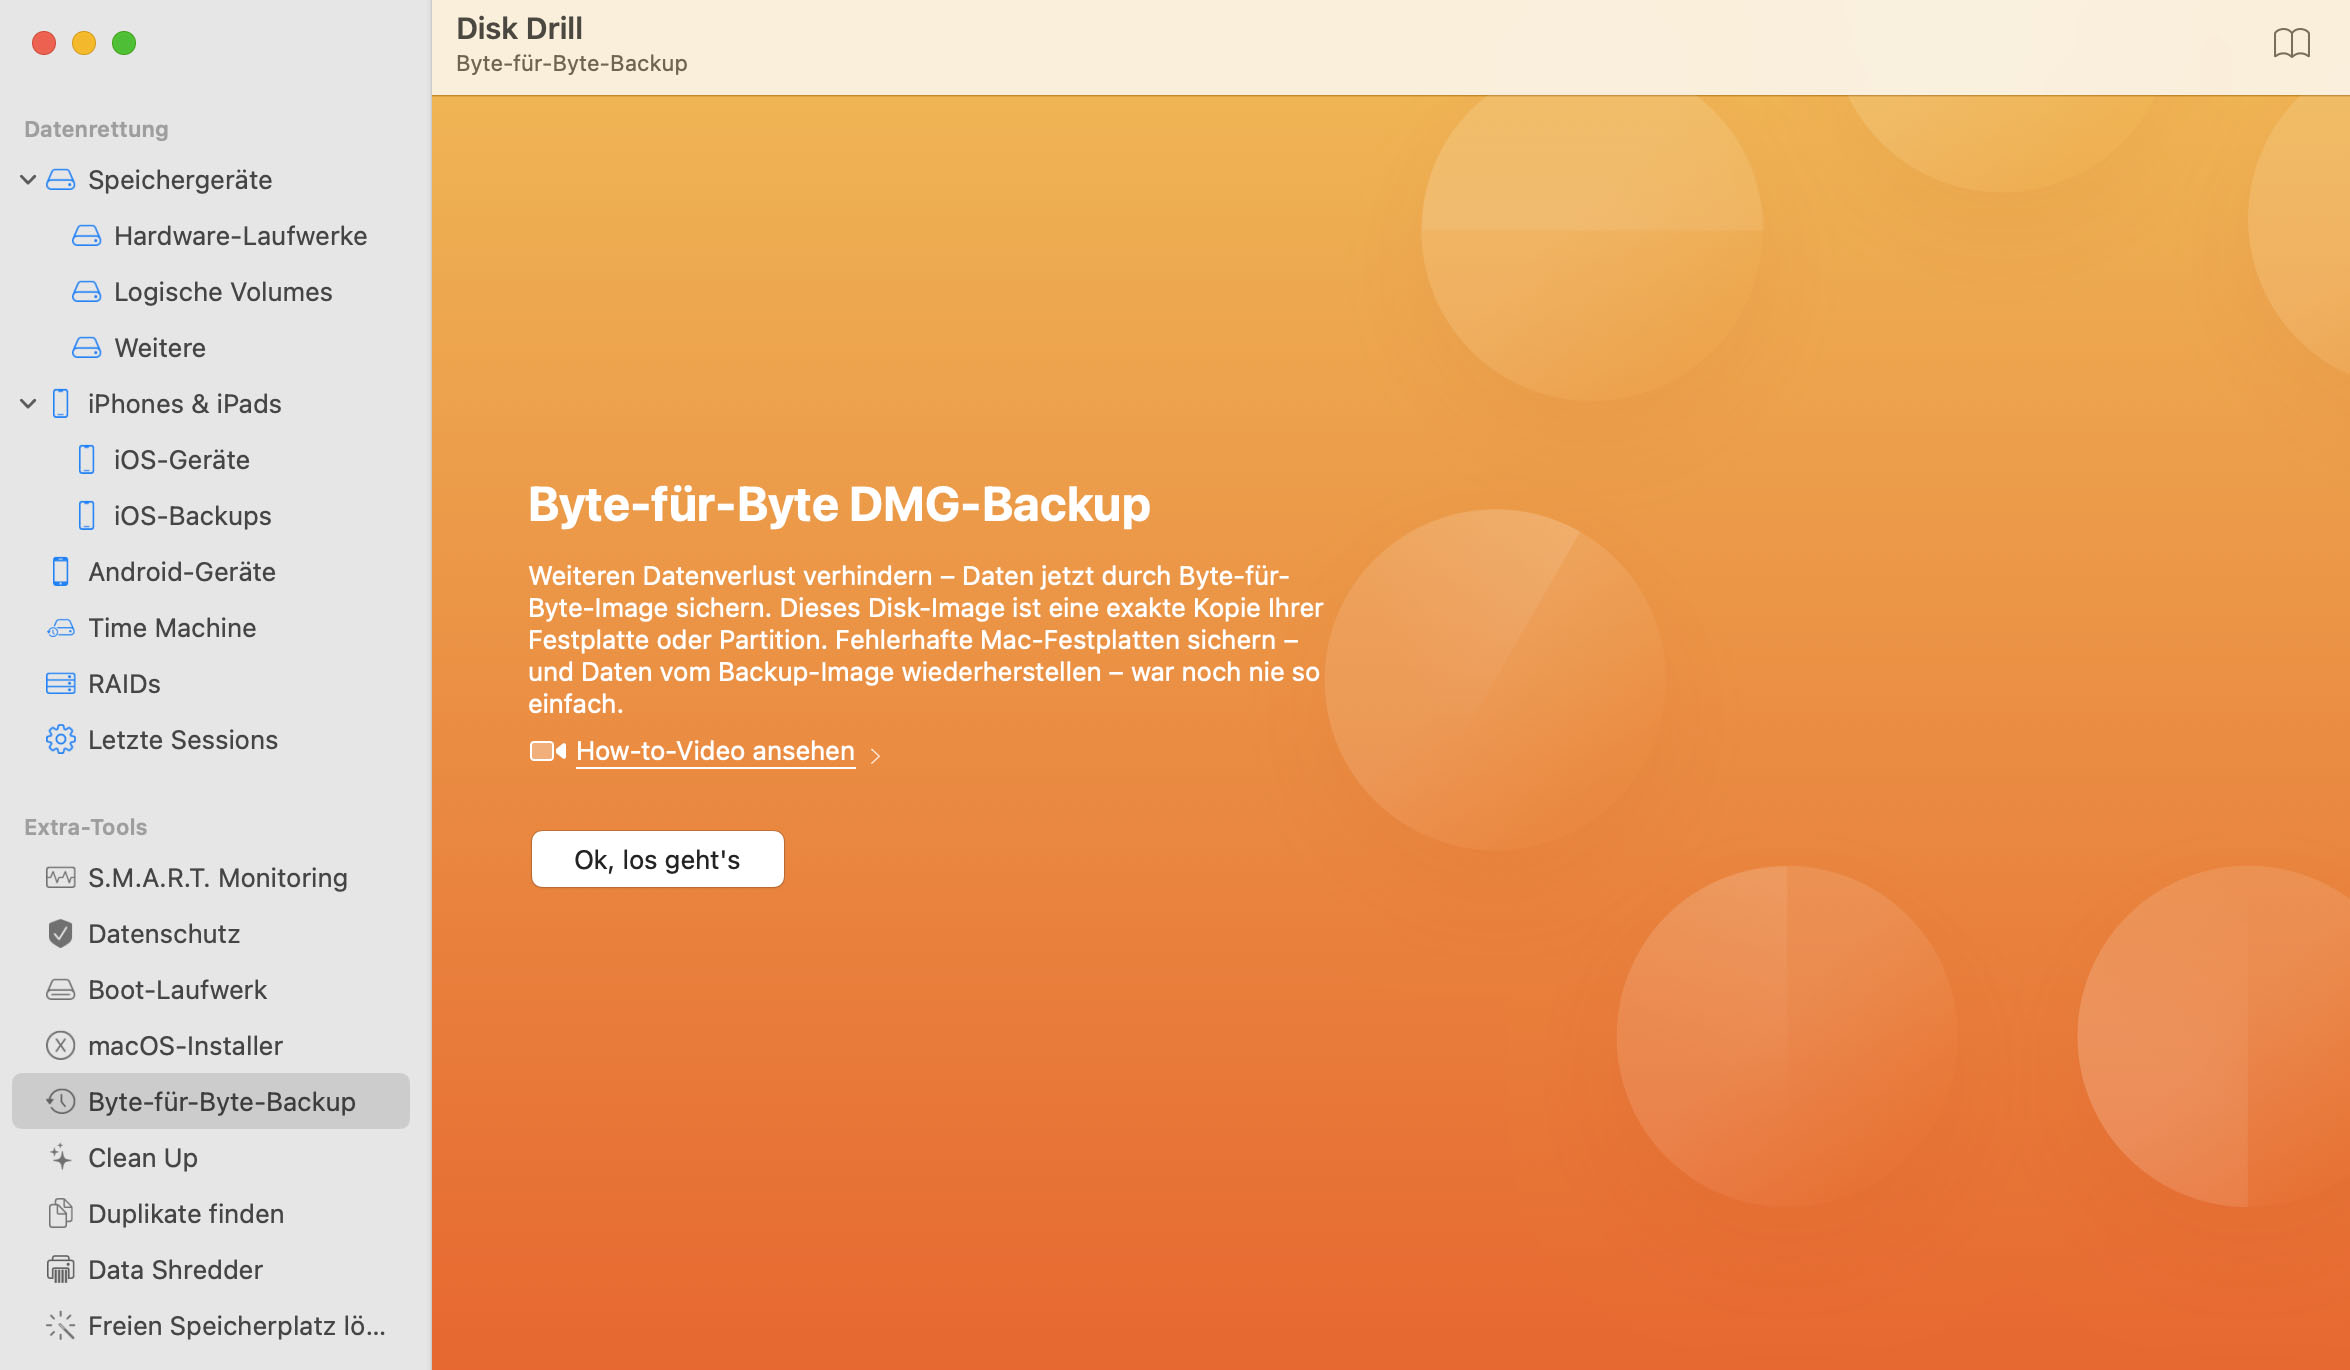Select Letzte Sessions in sidebar

tap(183, 739)
